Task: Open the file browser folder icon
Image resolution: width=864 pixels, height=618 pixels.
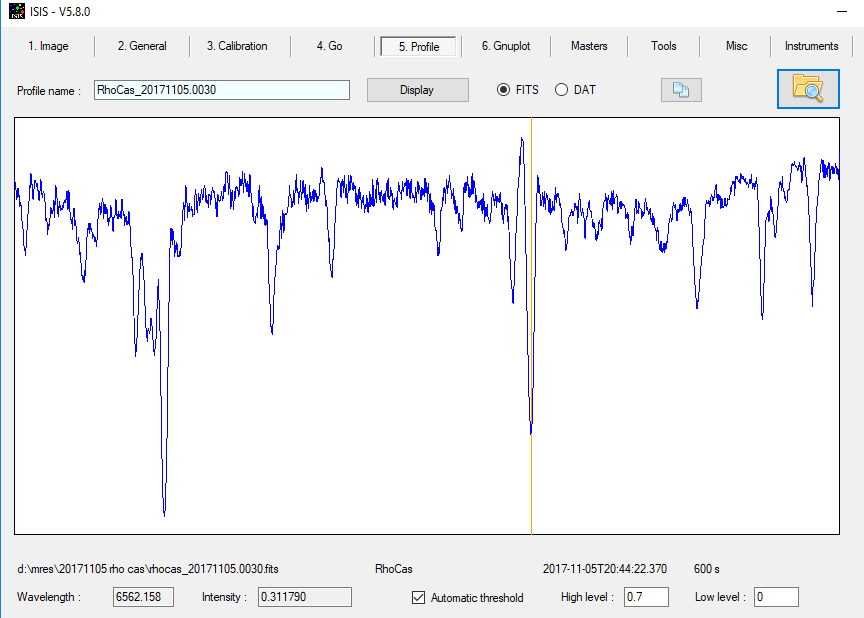Action: coord(807,89)
